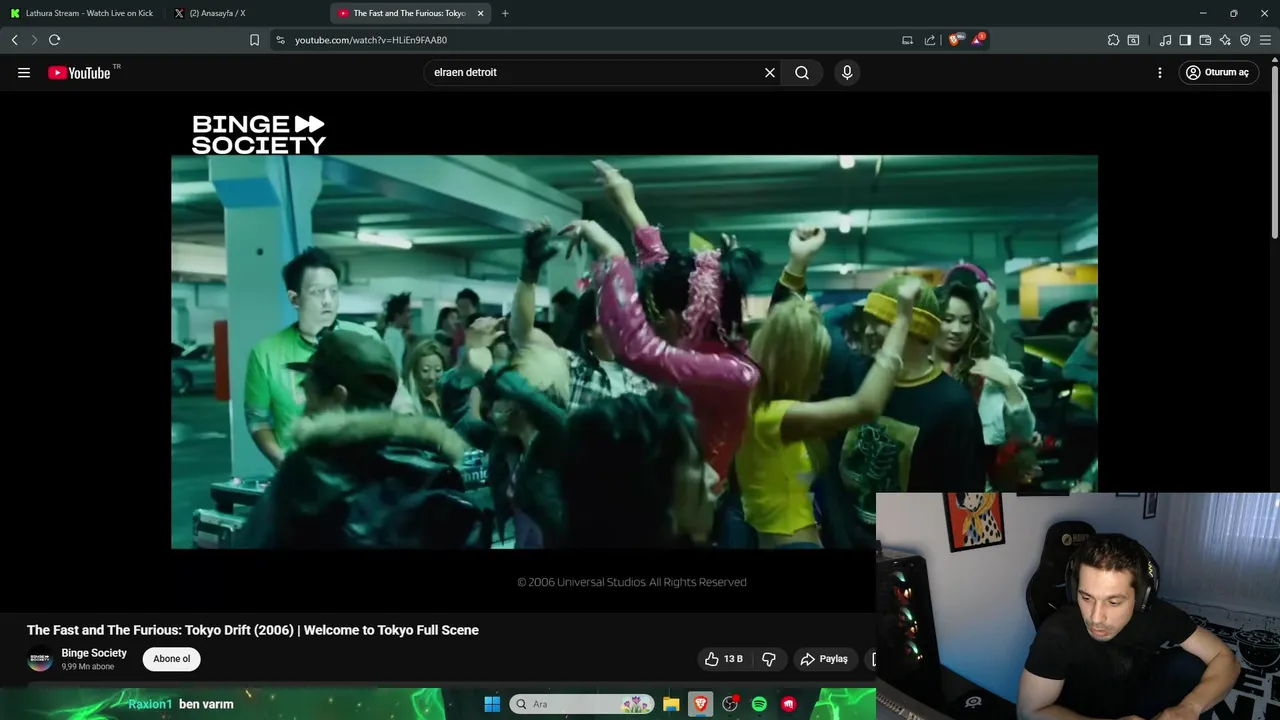The width and height of the screenshot is (1280, 720).
Task: Click the page's vertical scrollbar
Action: [x=1274, y=150]
